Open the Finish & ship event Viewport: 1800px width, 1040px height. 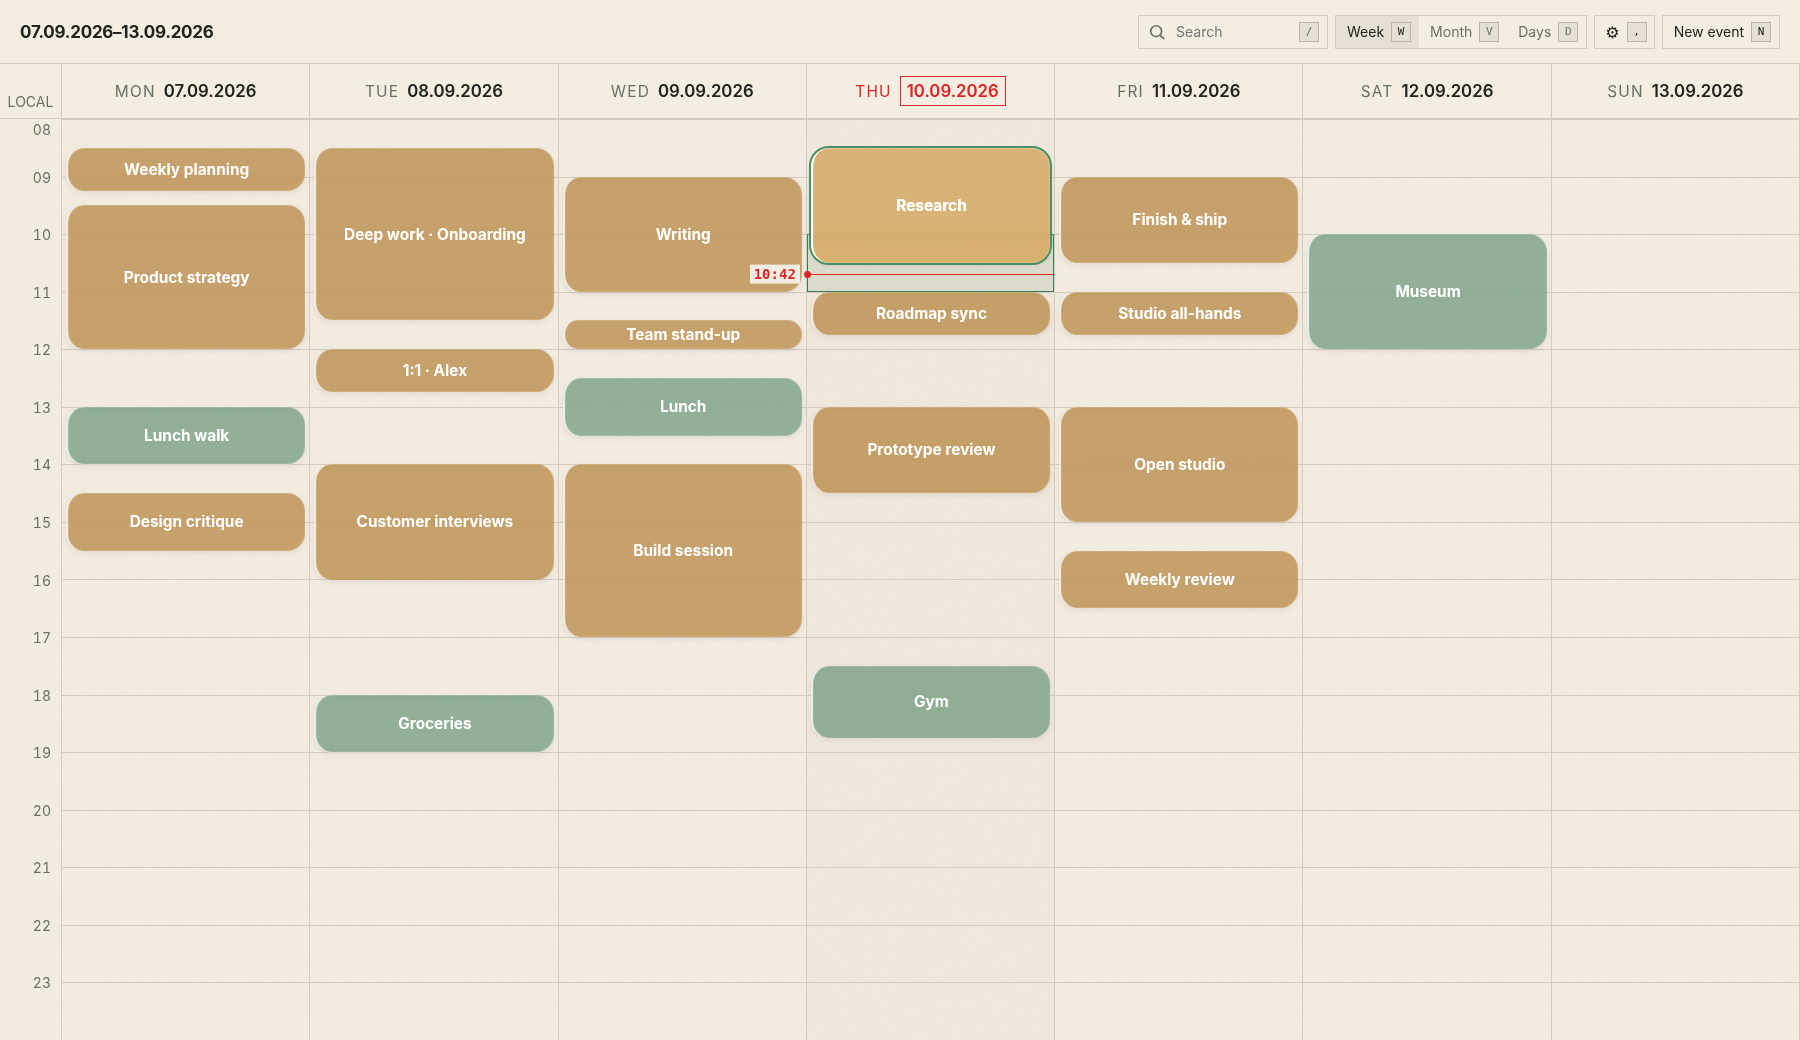[x=1179, y=219]
